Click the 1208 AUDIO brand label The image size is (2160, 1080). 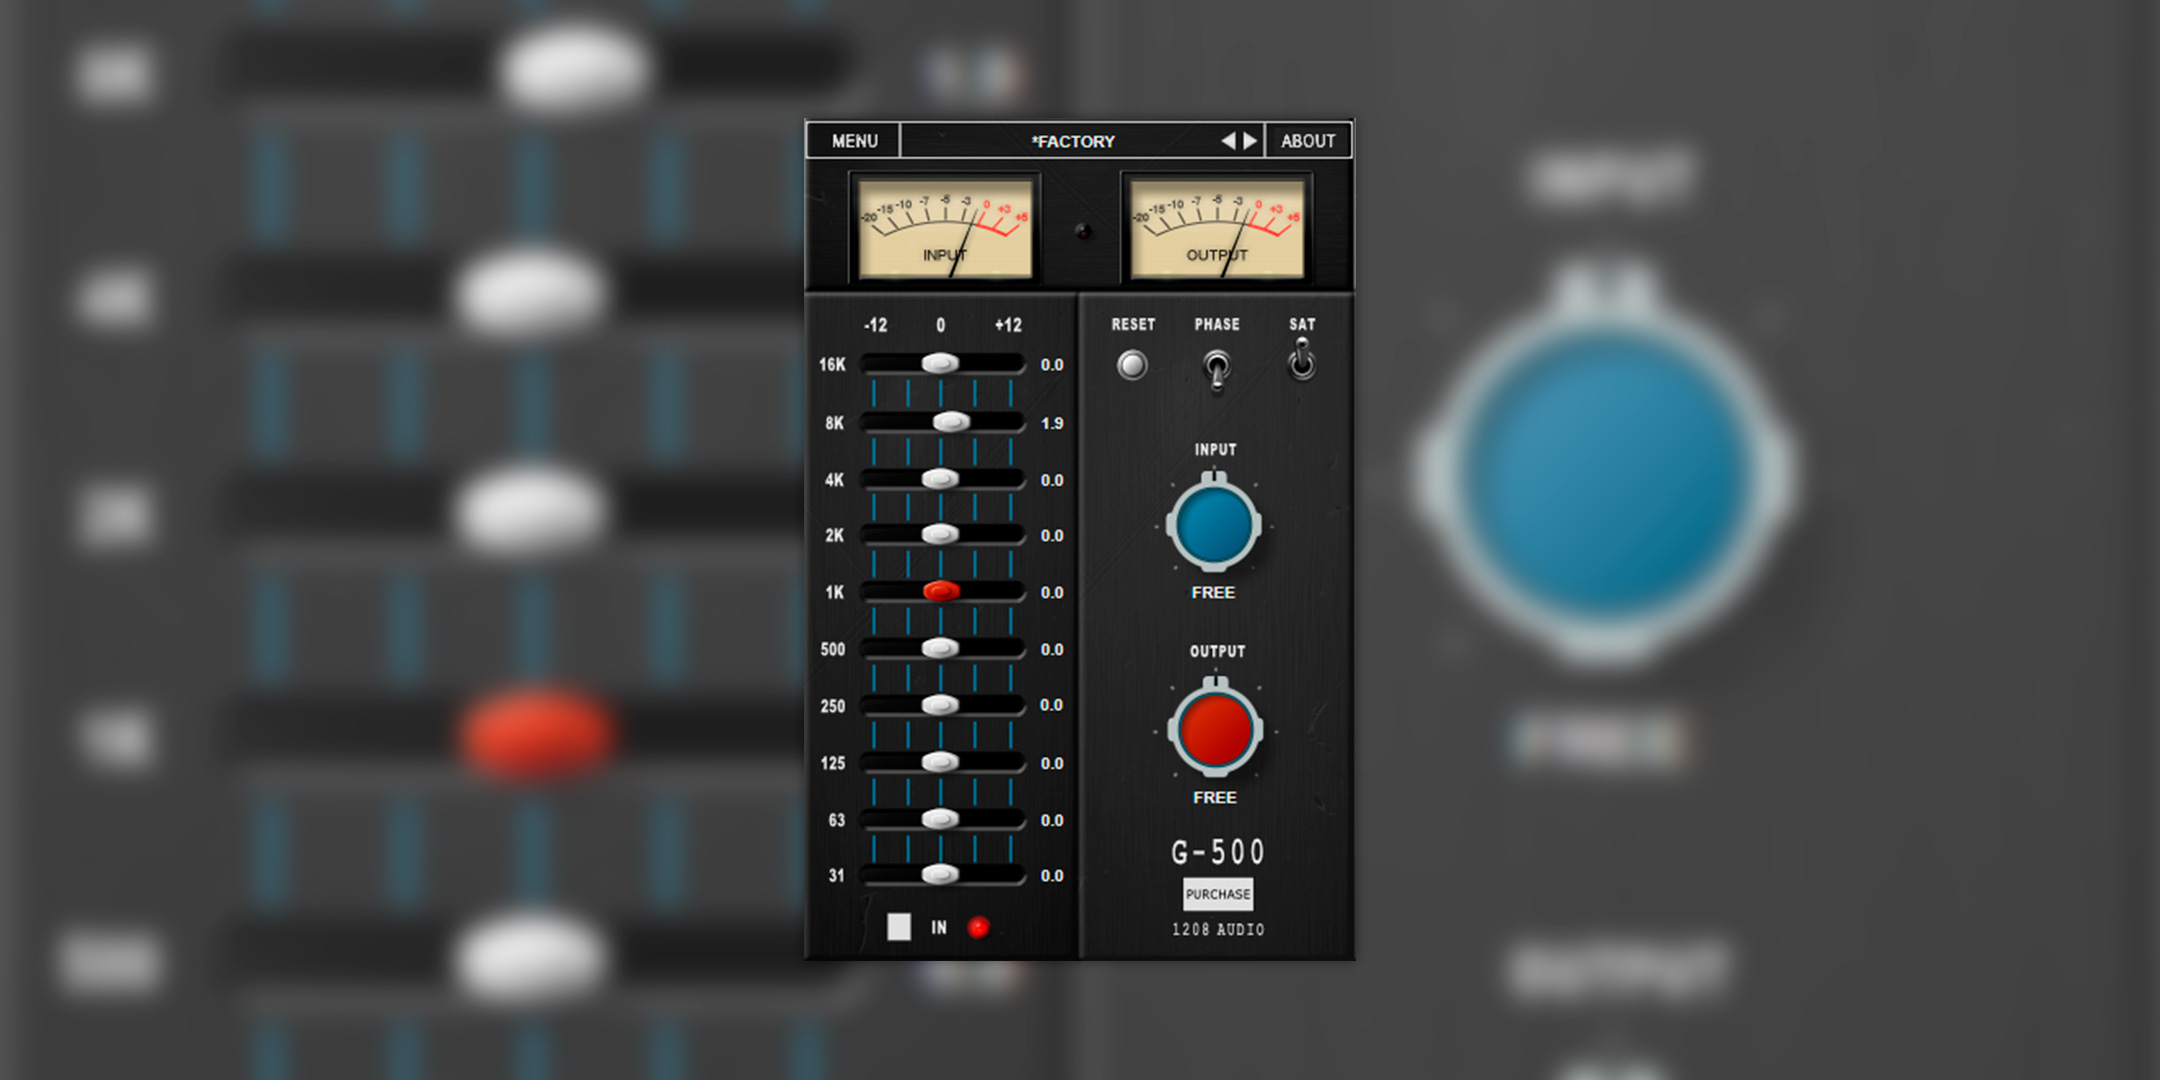(1216, 929)
